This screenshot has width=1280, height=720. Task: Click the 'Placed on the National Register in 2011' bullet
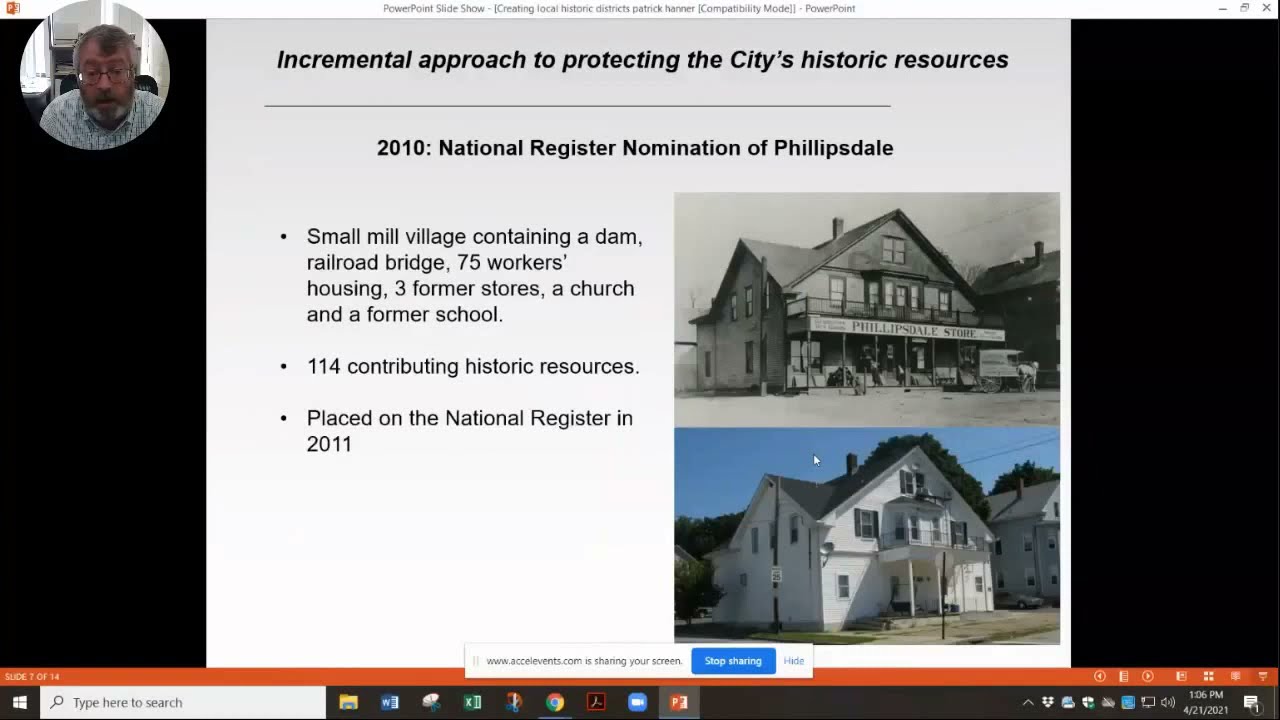pos(470,431)
